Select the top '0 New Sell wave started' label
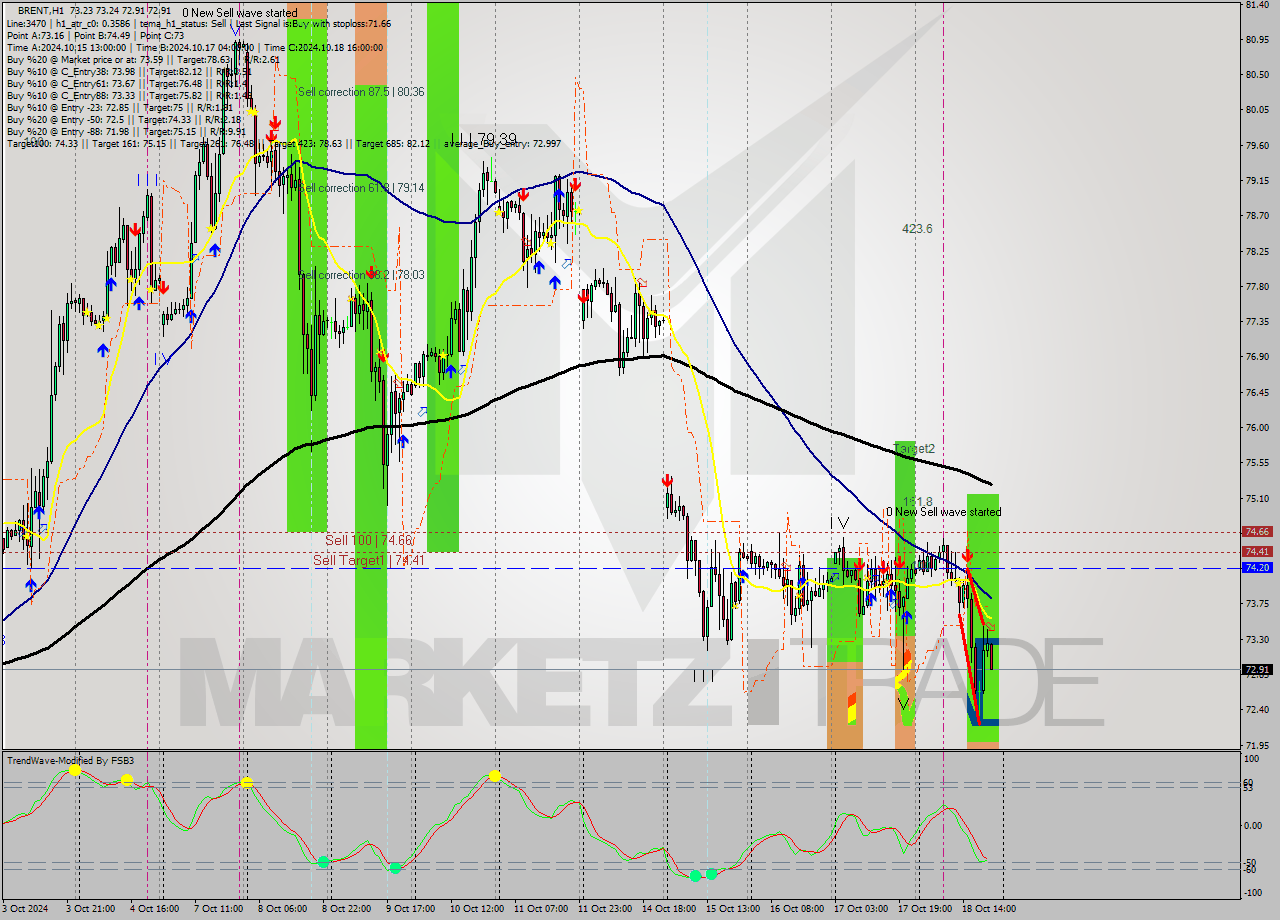Viewport: 1280px width, 920px height. tap(239, 13)
